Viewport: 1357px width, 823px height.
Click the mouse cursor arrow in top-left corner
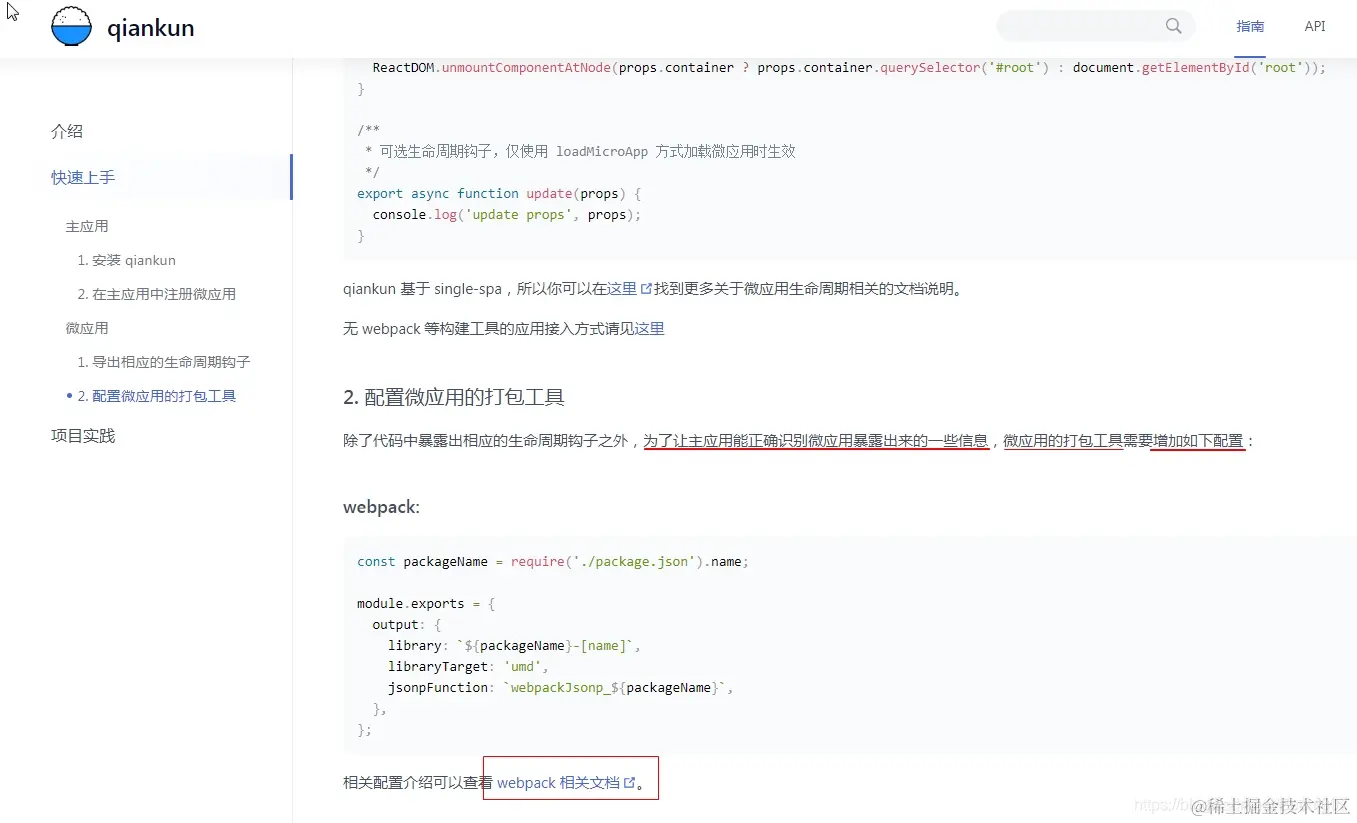(x=12, y=11)
